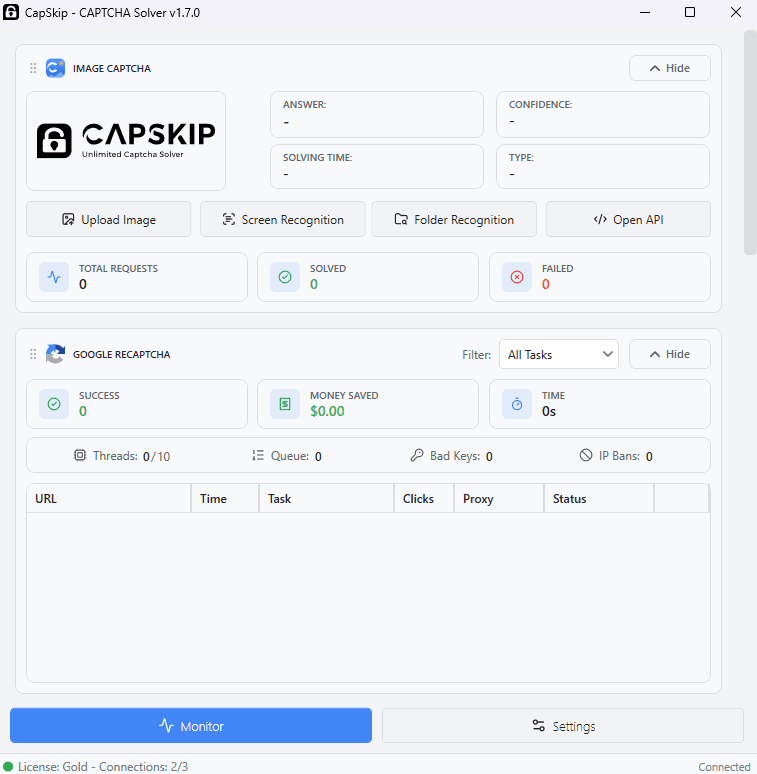The height and width of the screenshot is (774, 757).
Task: Click the Time stopwatch icon
Action: 517,404
